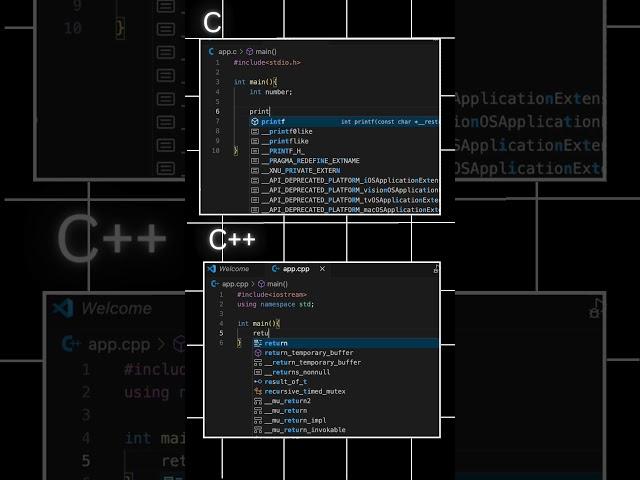
Task: Select the return keyword suggestion
Action: click(x=346, y=343)
